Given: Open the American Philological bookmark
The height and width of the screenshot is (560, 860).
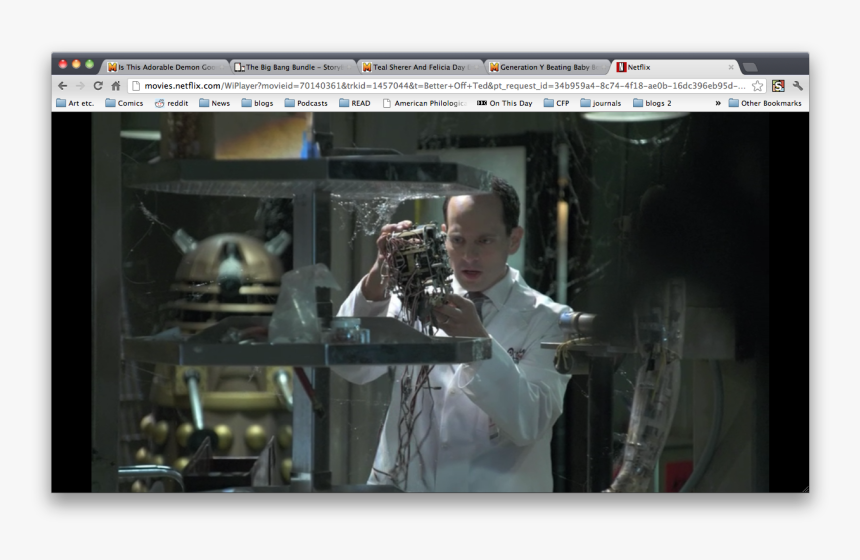Looking at the screenshot, I should [x=425, y=103].
